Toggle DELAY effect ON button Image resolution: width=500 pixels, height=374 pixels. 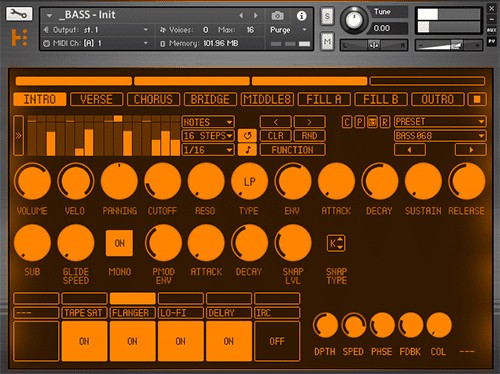click(x=229, y=341)
